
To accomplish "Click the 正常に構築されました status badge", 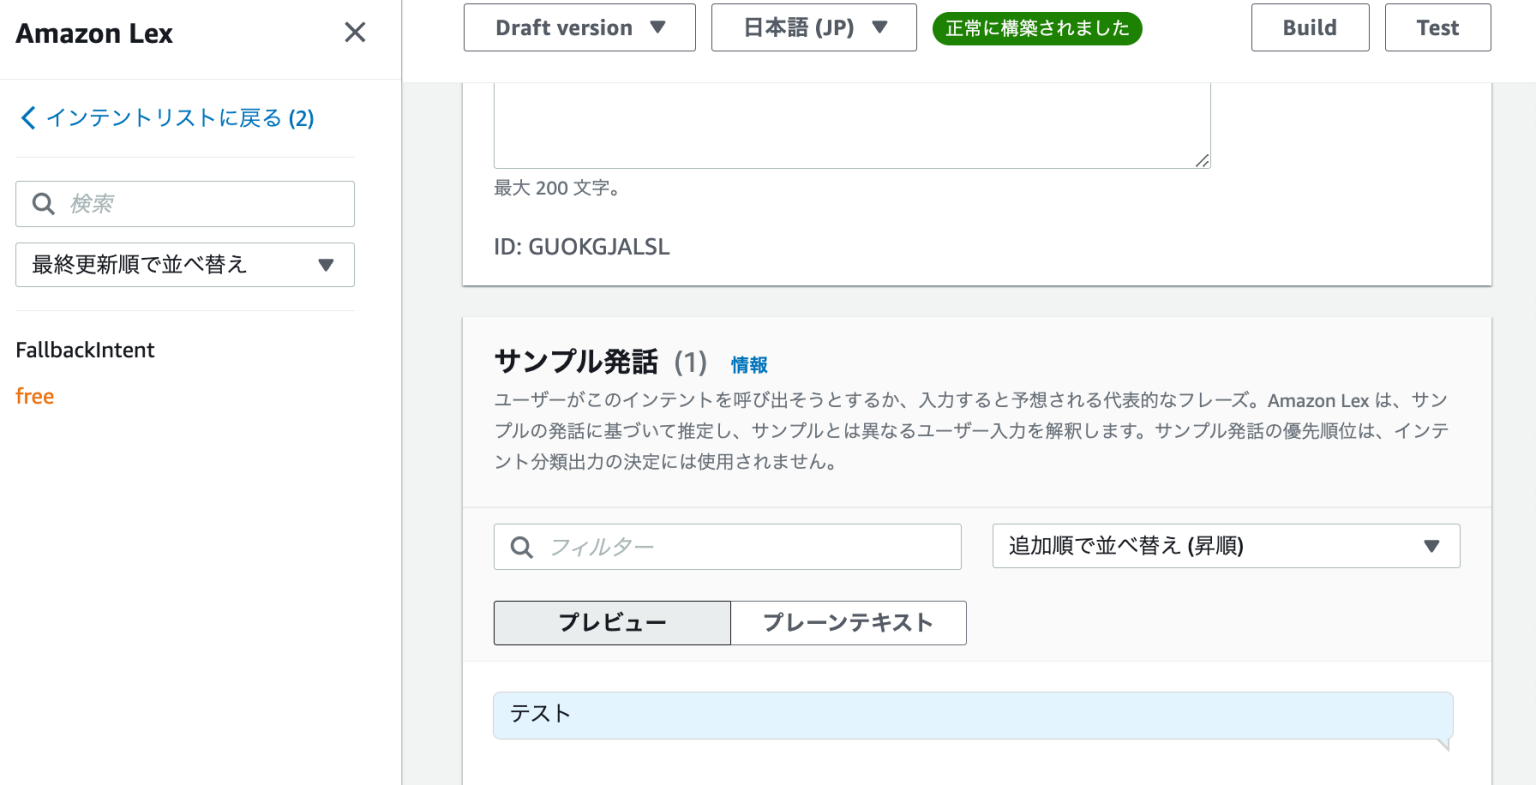I will [1037, 28].
